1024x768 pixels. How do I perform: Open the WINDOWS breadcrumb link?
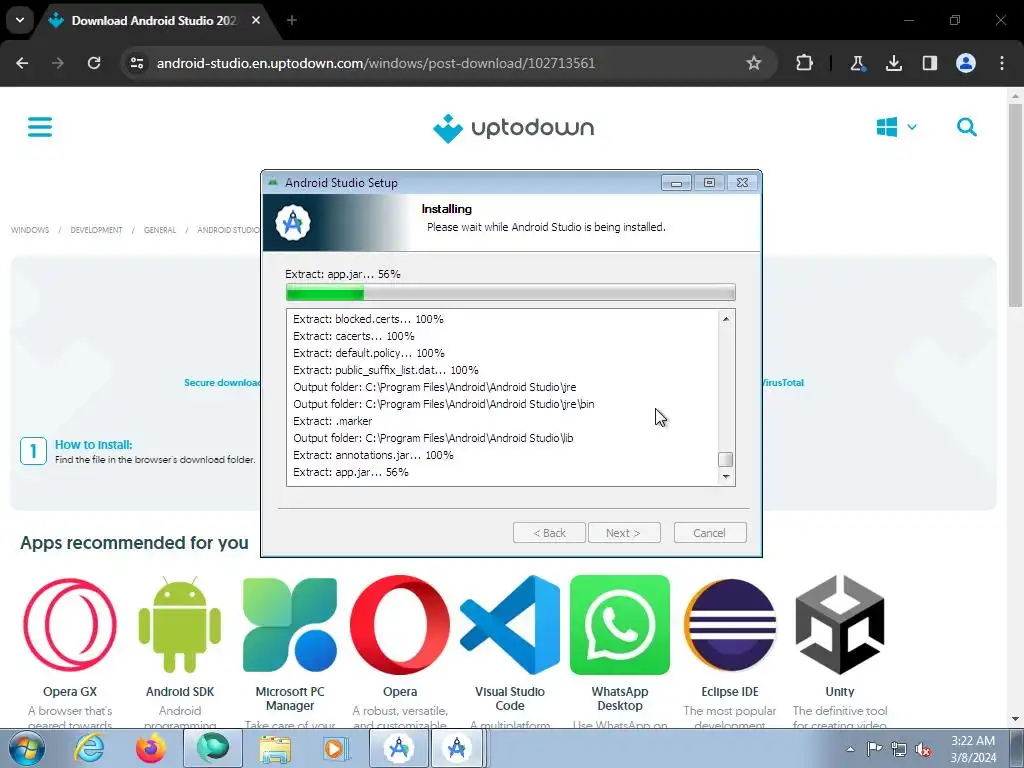(30, 230)
